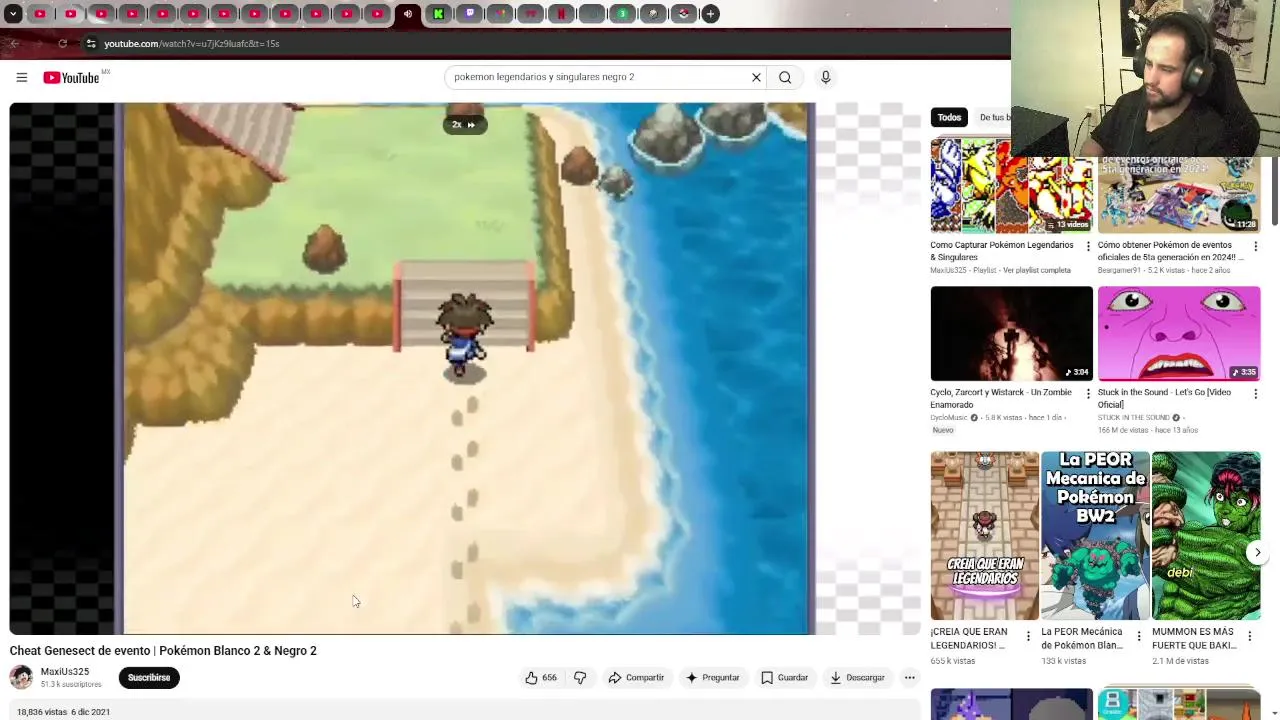Click the '18,836 vistas 6 dic 2021' description text
Image resolution: width=1280 pixels, height=720 pixels.
click(x=63, y=712)
